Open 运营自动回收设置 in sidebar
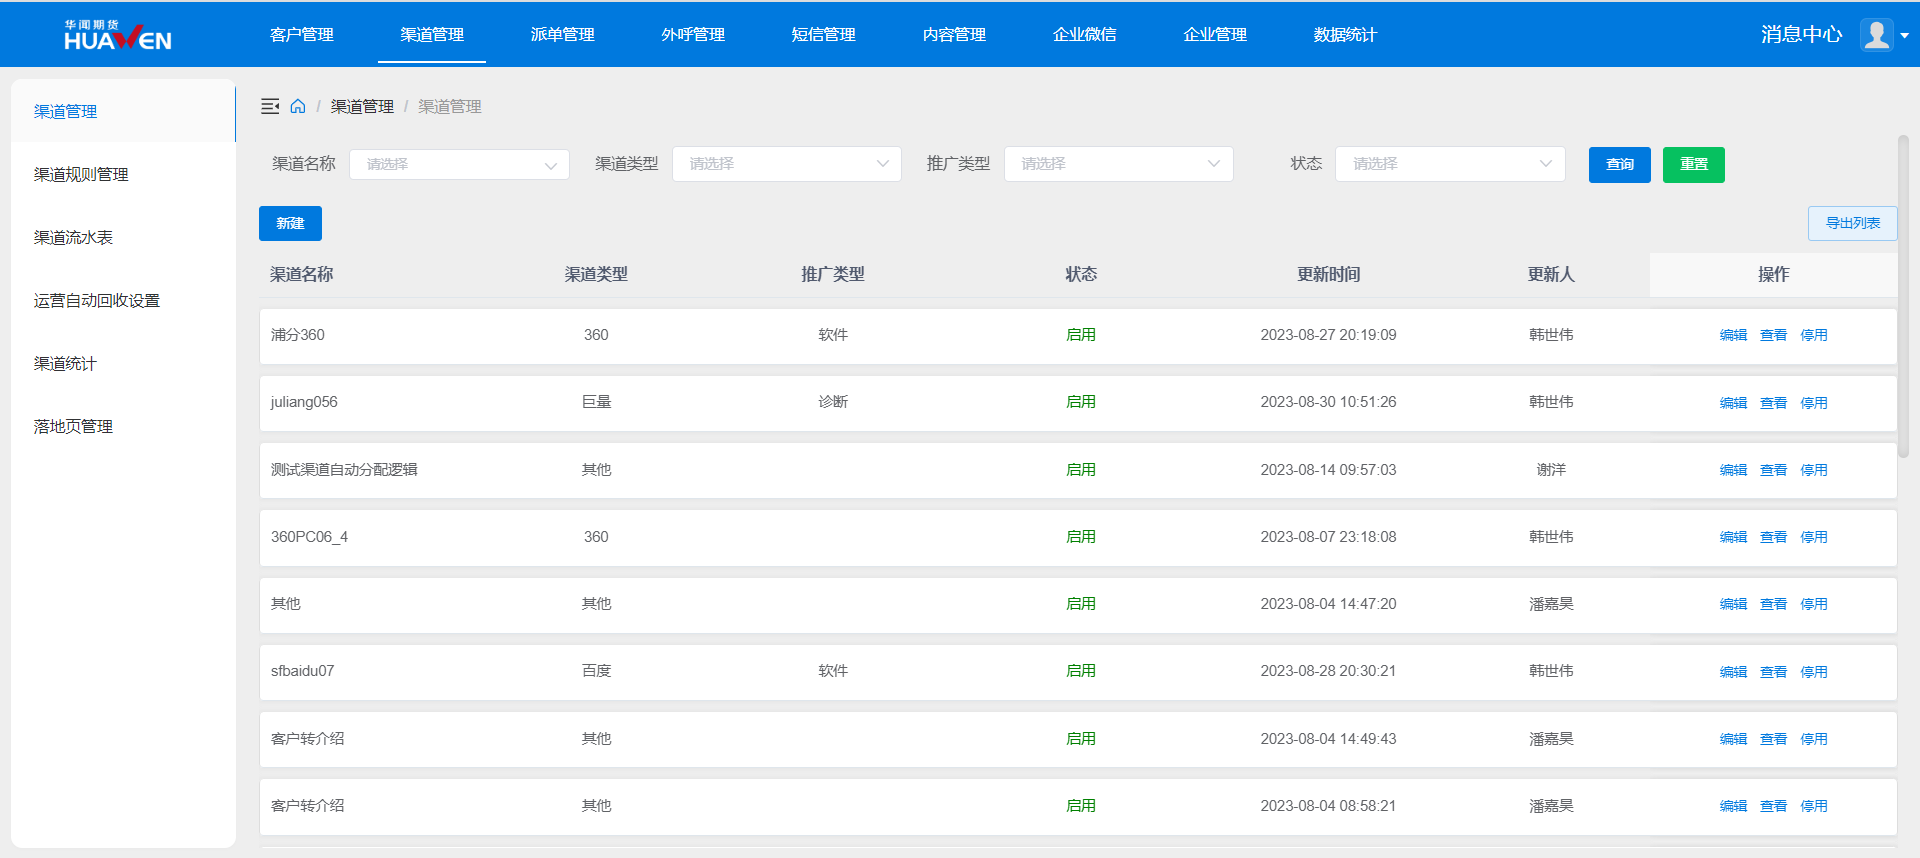Screen dimensions: 1920x858 [123, 300]
